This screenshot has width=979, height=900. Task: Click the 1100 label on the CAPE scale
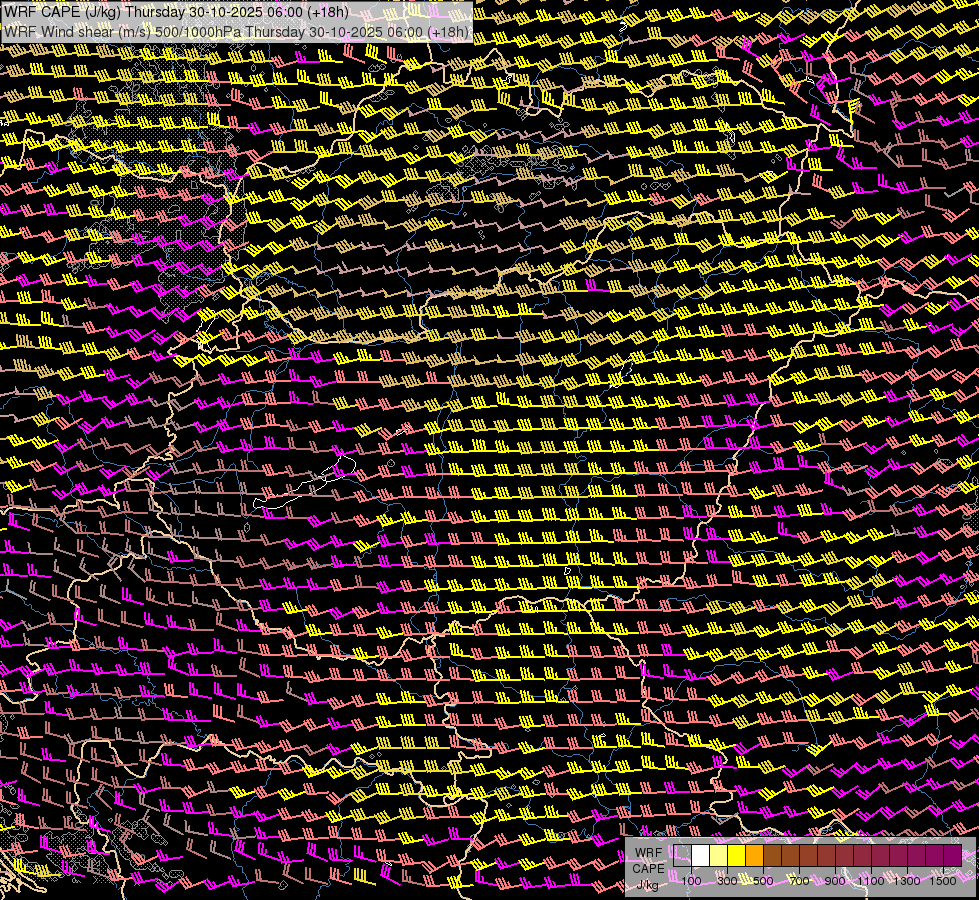pos(871,881)
